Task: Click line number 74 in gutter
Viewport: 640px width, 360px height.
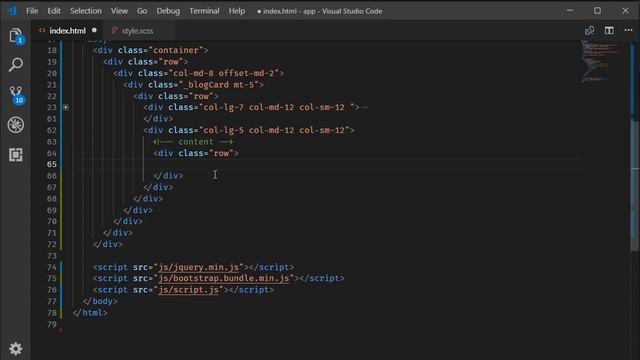Action: 52,267
